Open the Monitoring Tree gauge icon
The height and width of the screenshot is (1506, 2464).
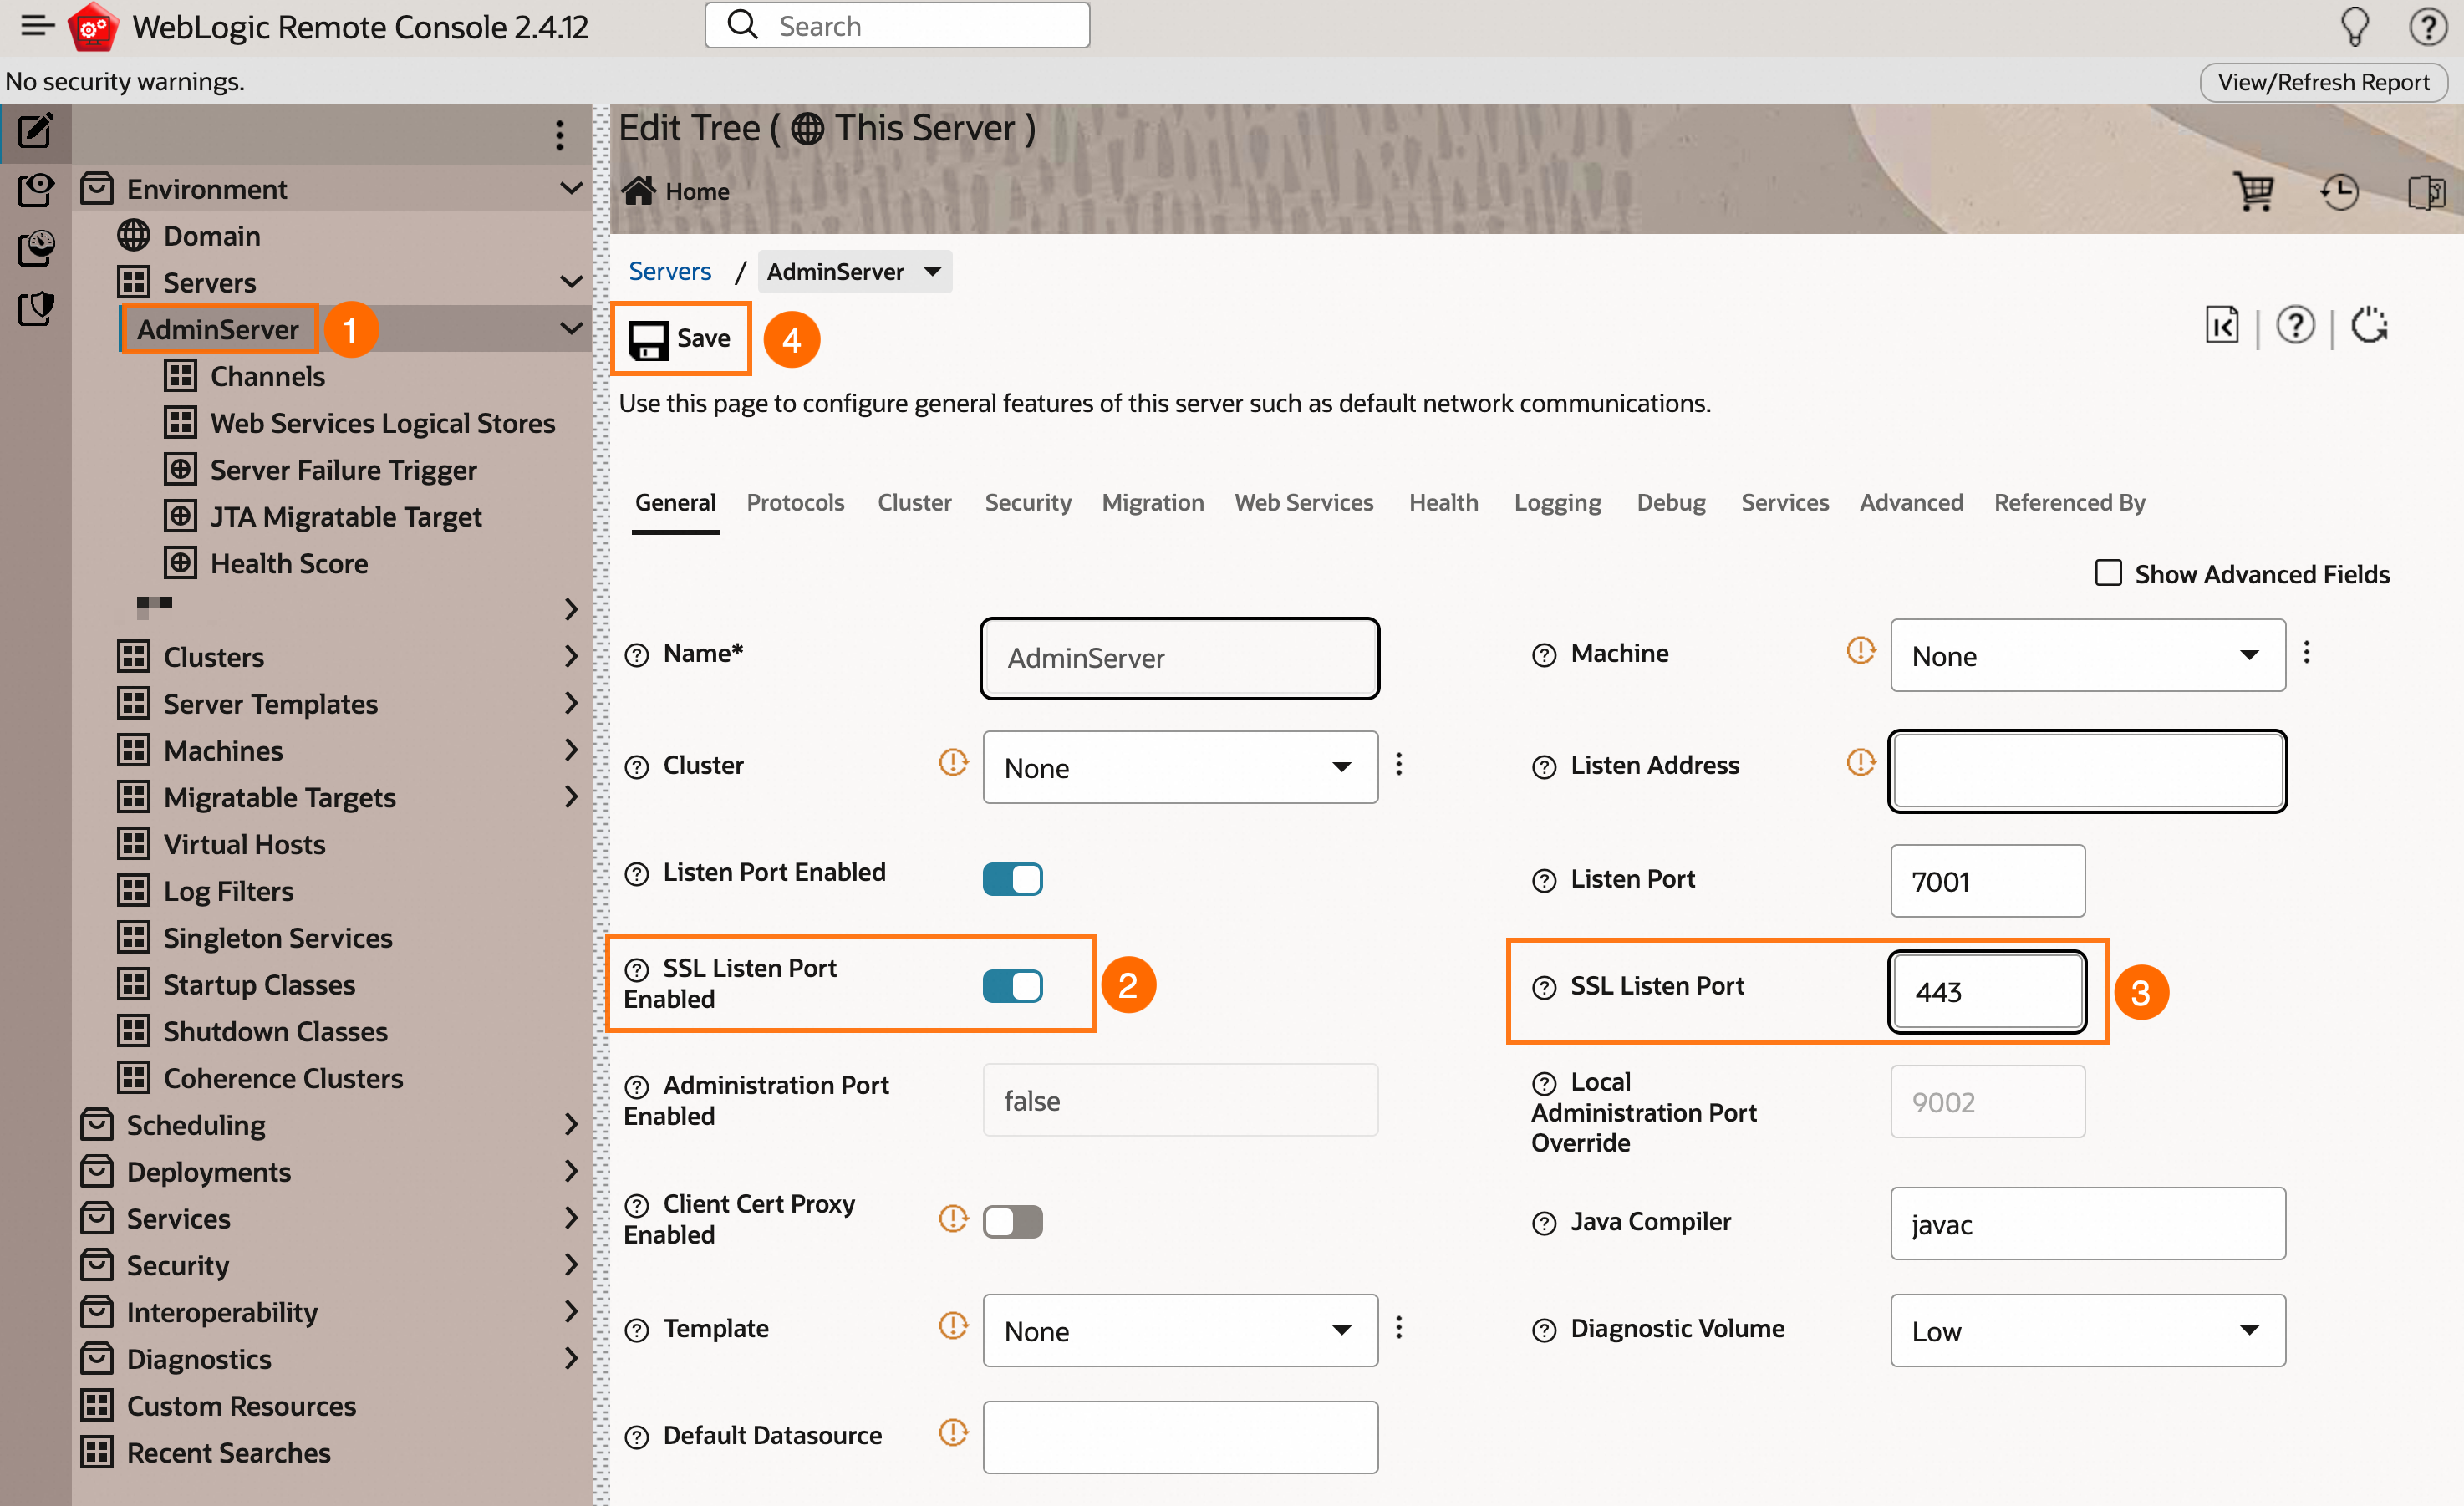tap(36, 249)
